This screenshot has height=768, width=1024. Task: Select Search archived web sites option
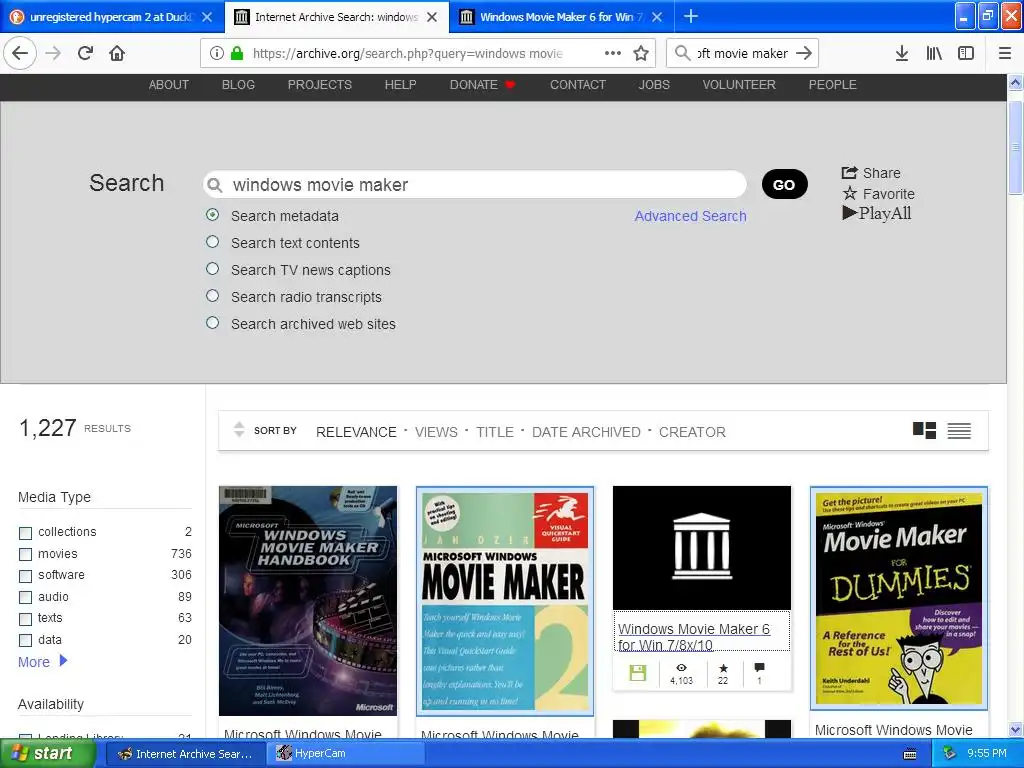(x=212, y=323)
